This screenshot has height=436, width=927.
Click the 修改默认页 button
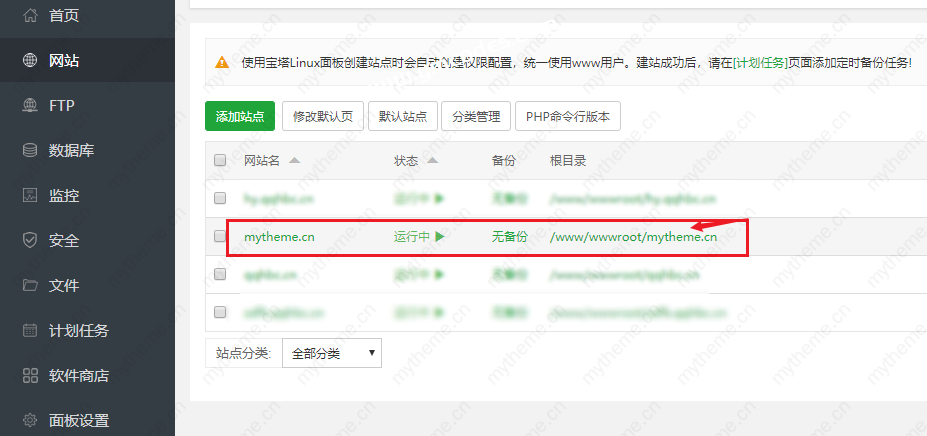[x=322, y=116]
